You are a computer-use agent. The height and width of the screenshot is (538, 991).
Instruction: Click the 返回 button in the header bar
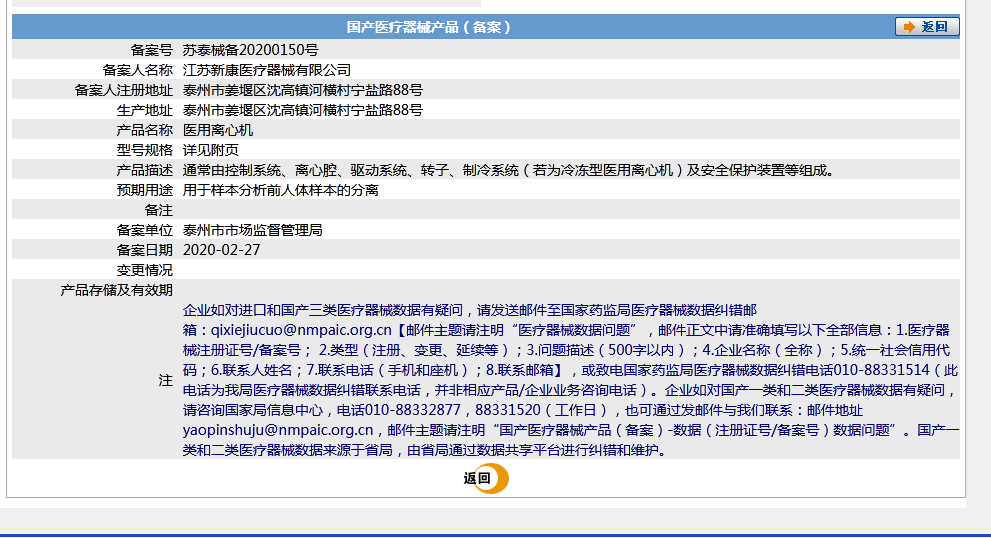coord(927,27)
